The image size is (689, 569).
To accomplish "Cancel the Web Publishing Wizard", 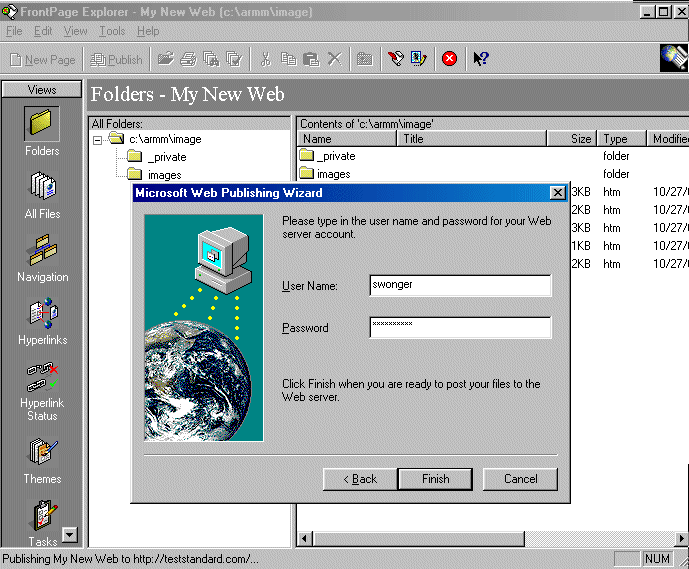I will pyautogui.click(x=520, y=479).
